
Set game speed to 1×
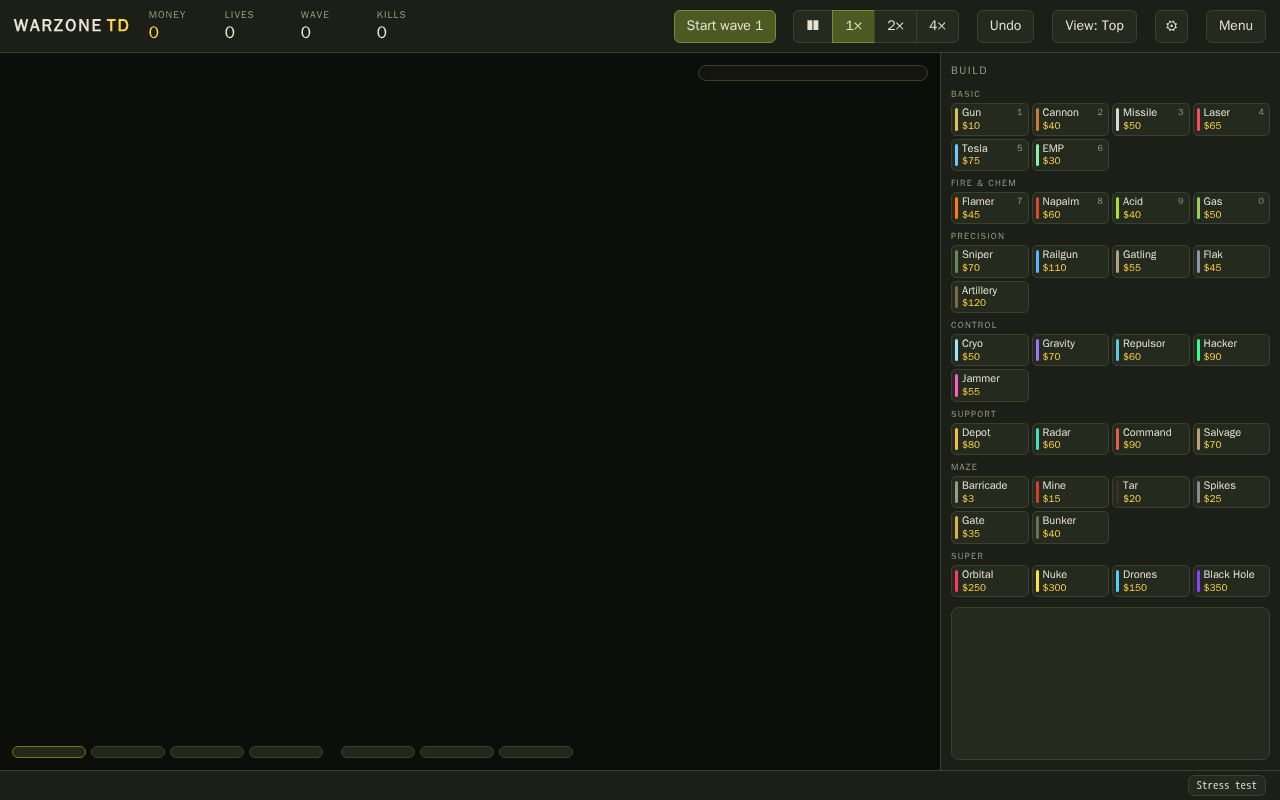point(854,26)
